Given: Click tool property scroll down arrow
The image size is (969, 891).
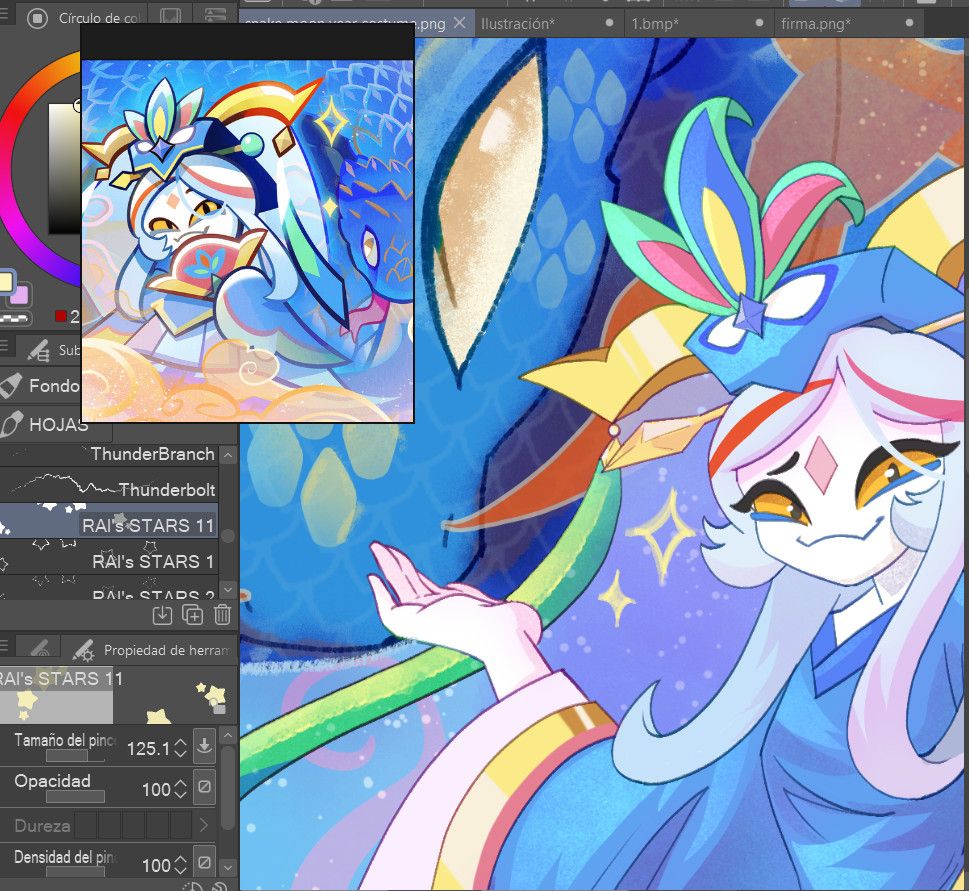Looking at the screenshot, I should pyautogui.click(x=228, y=868).
